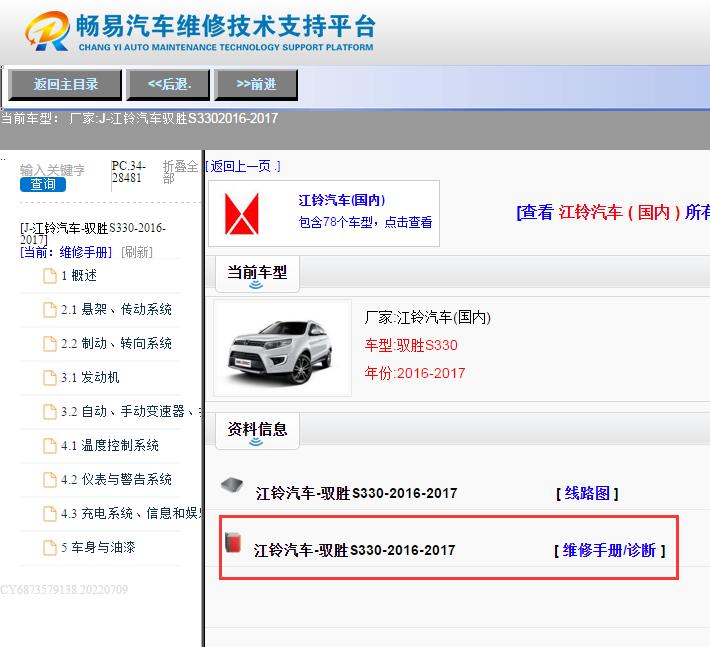Viewport: 710px width, 647px height.
Task: Click the 返回主目录 button
Action: (65, 85)
